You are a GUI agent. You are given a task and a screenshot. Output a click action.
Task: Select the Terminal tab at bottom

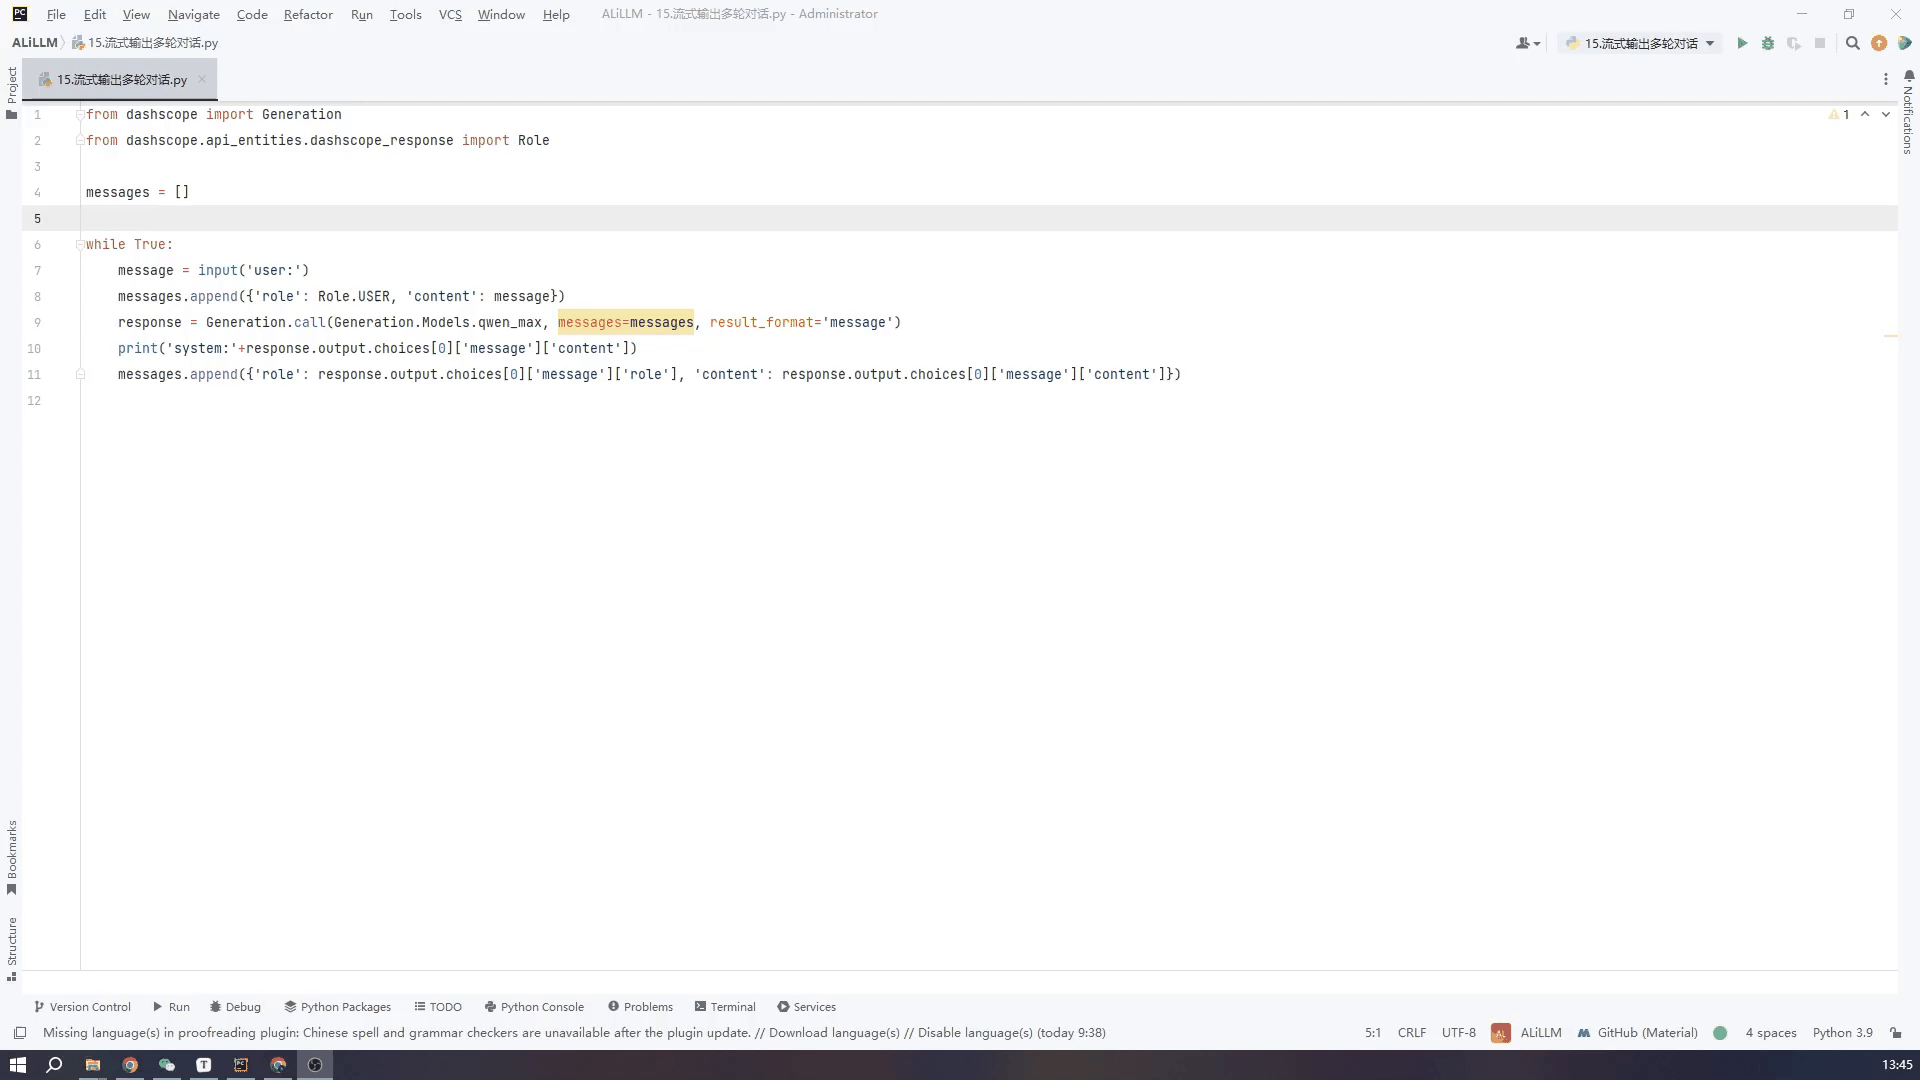click(x=733, y=1006)
